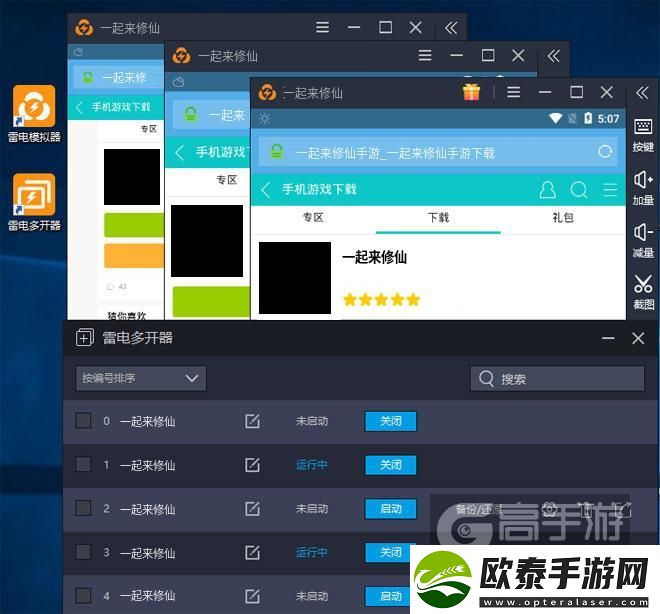660x614 pixels.
Task: Tick the checkbox for instance 4
Action: click(83, 595)
